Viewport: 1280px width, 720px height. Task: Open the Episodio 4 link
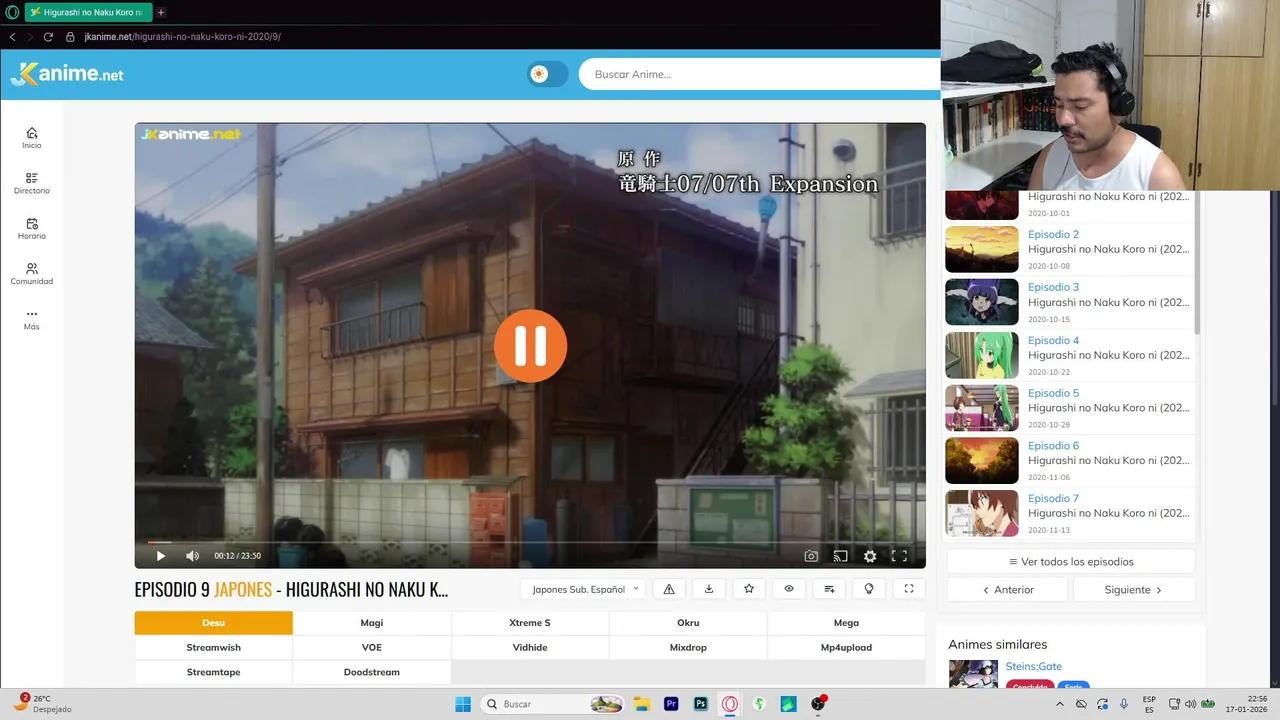tap(1053, 340)
